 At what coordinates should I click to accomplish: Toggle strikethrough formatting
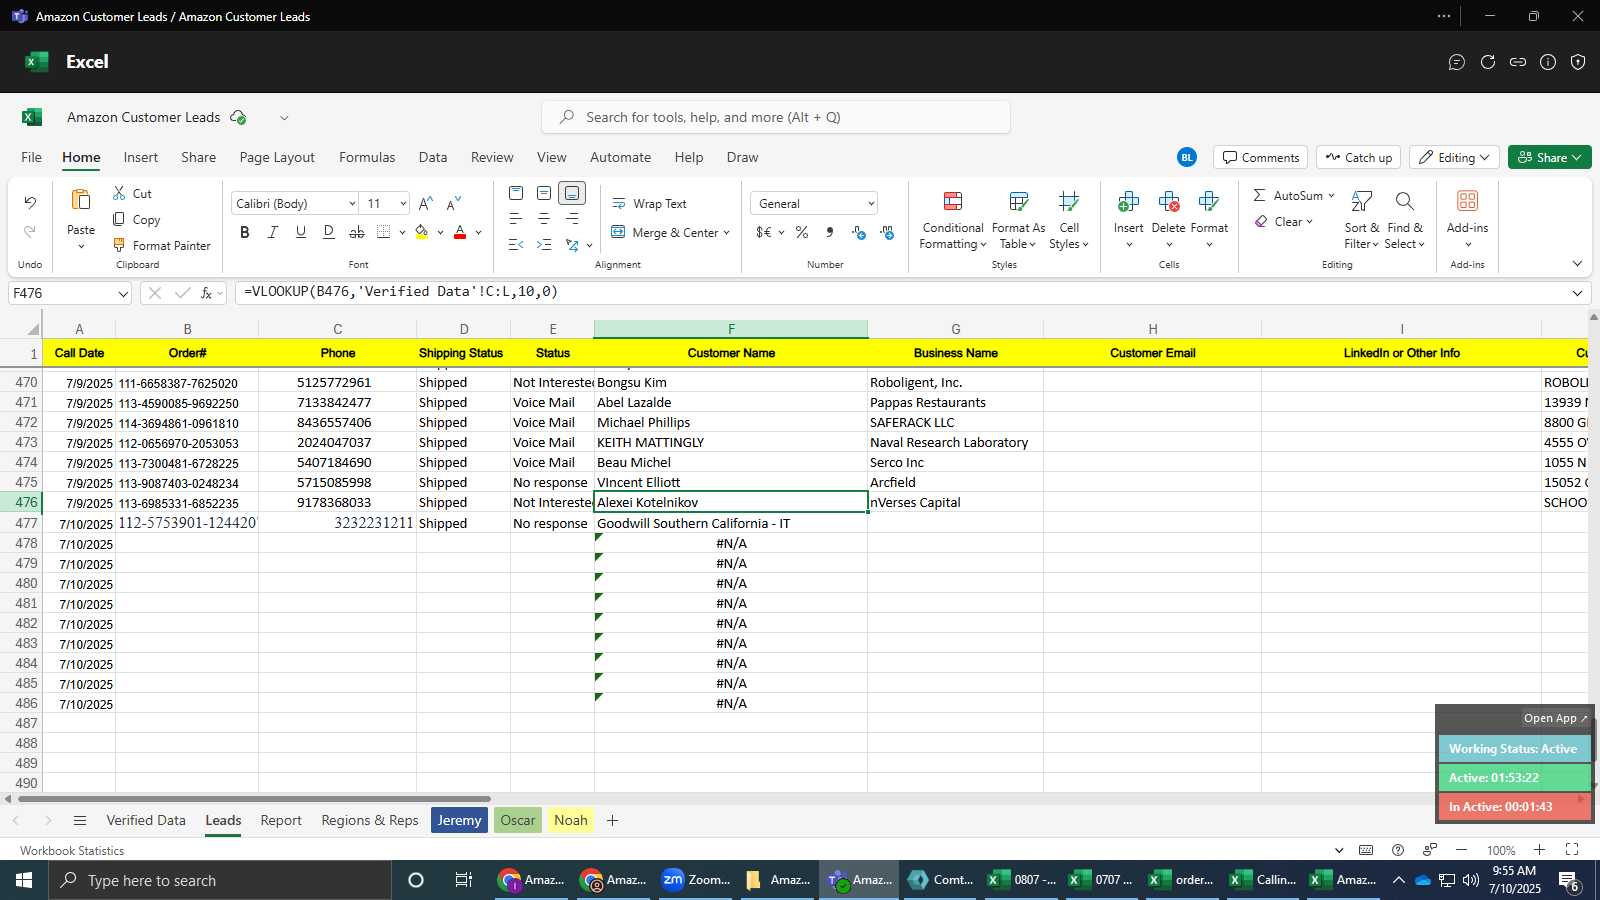pyautogui.click(x=357, y=232)
